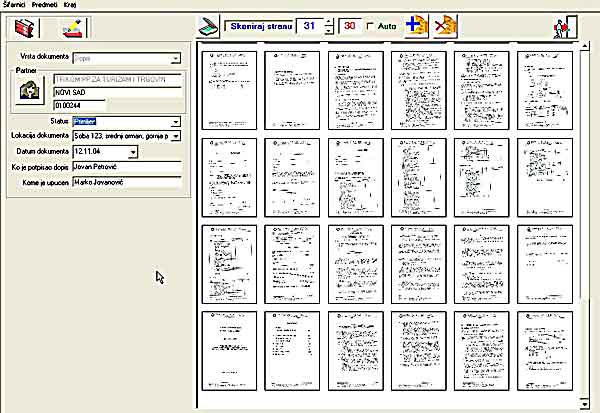
Task: Click the add page plus icon
Action: 416,26
